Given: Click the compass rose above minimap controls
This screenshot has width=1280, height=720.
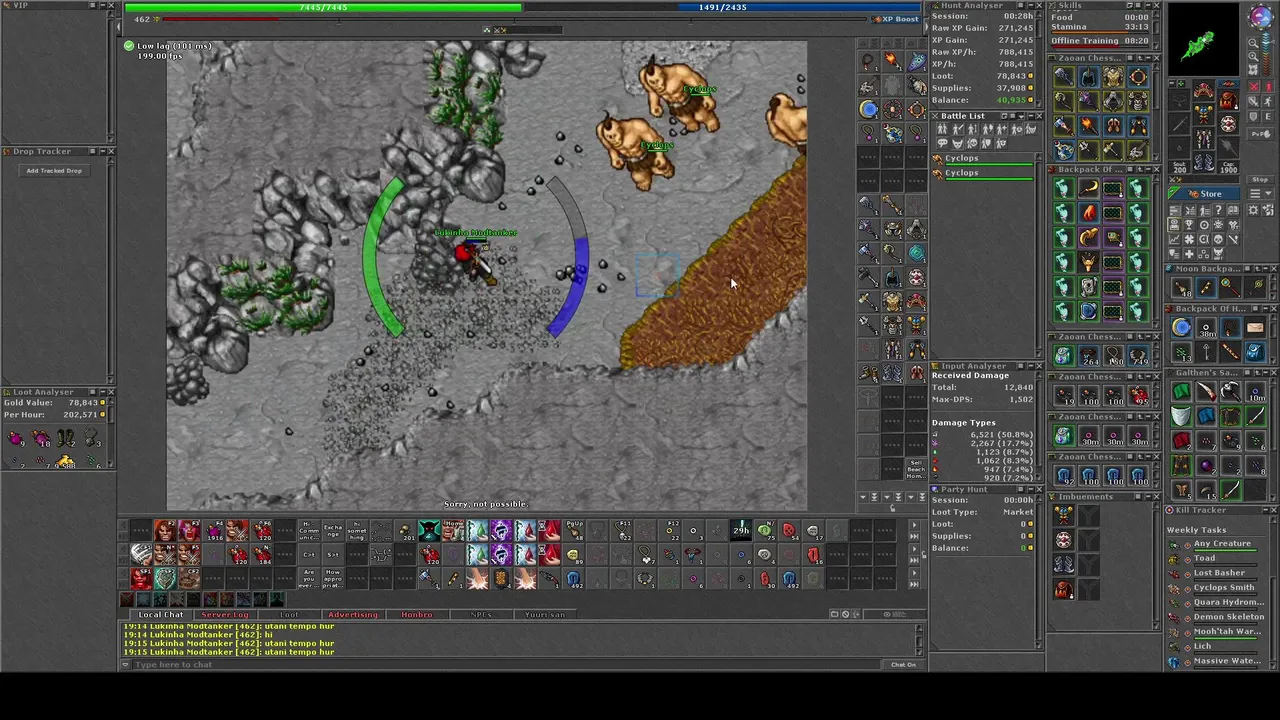Looking at the screenshot, I should coord(1261,16).
